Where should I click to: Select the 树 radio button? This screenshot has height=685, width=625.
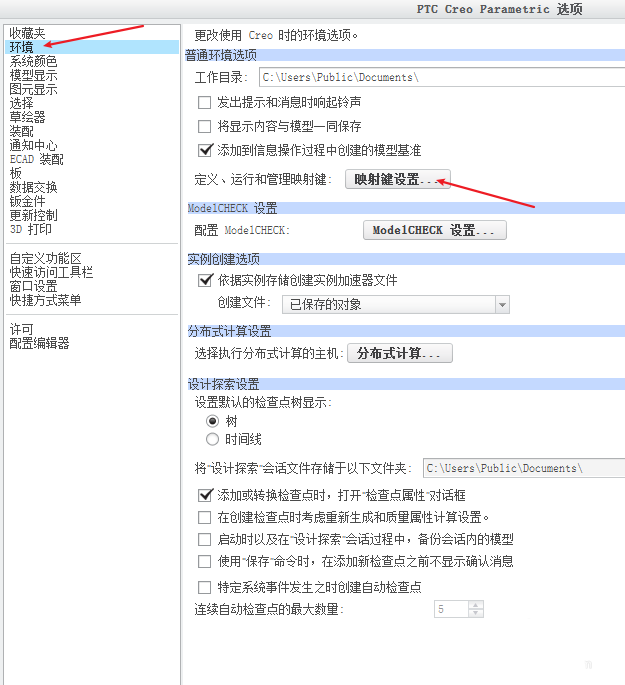pos(212,421)
